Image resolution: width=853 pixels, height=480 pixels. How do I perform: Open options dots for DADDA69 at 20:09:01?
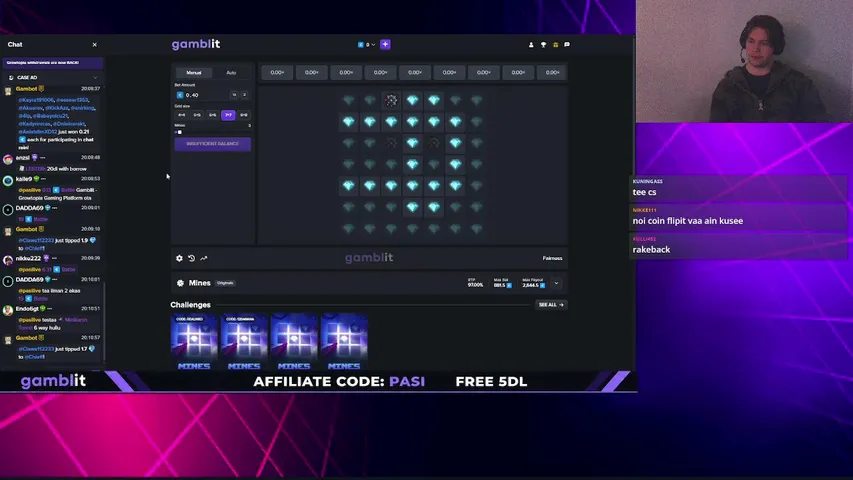click(x=54, y=208)
